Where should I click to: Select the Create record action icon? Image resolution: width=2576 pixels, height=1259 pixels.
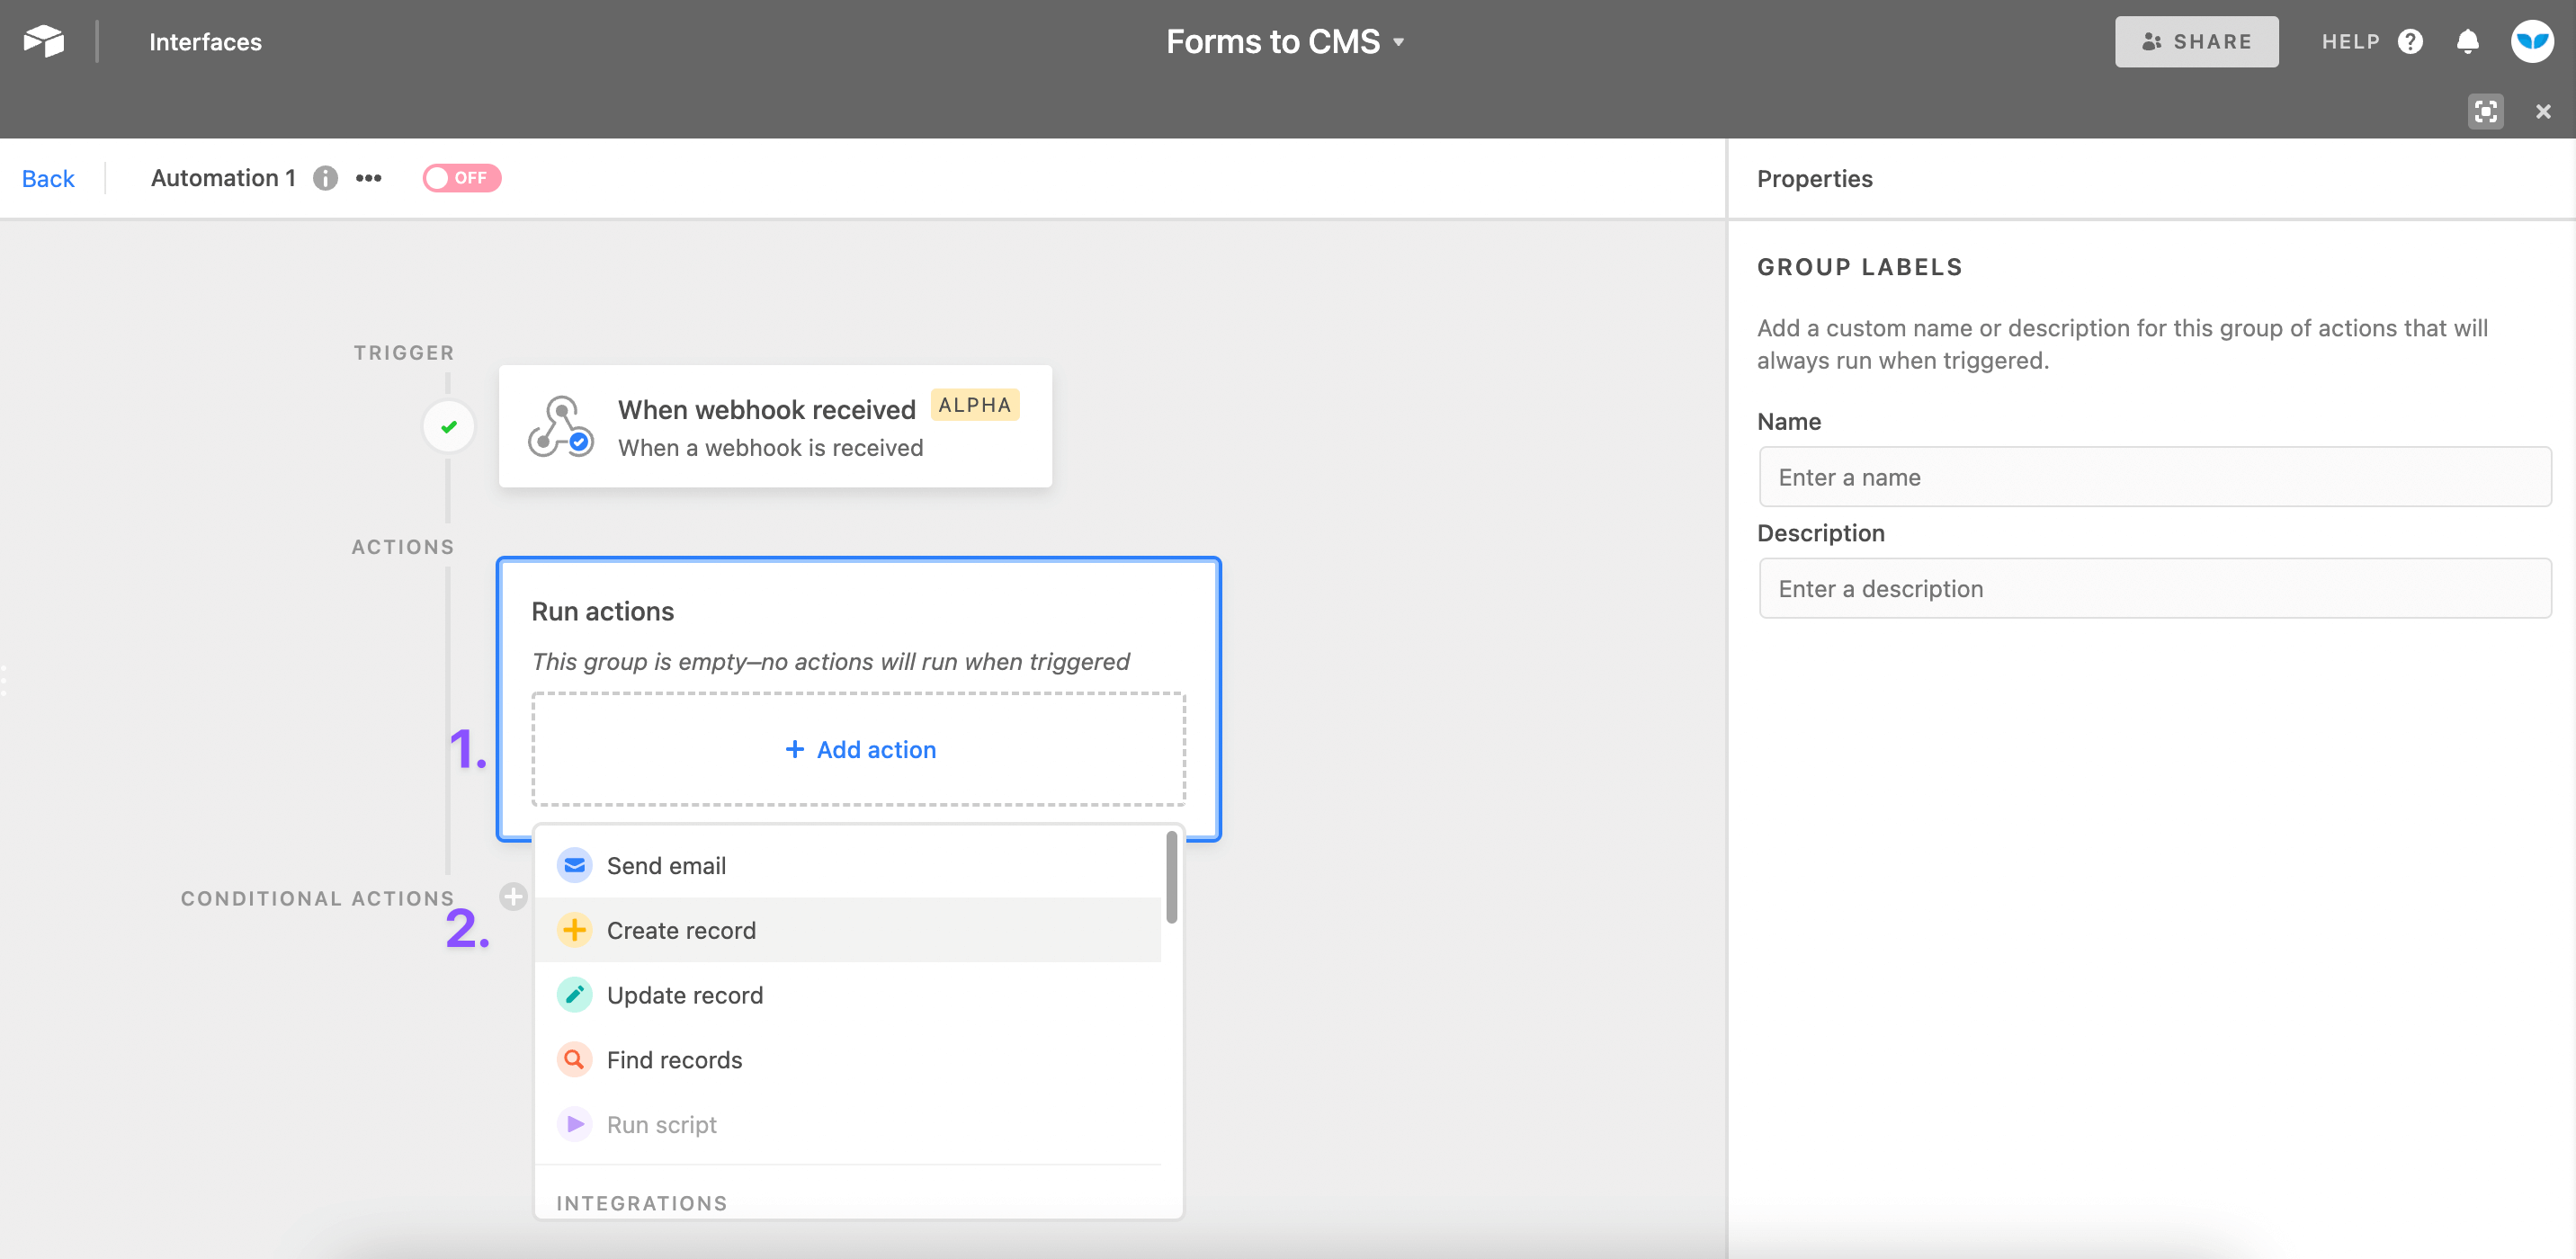[x=574, y=929]
